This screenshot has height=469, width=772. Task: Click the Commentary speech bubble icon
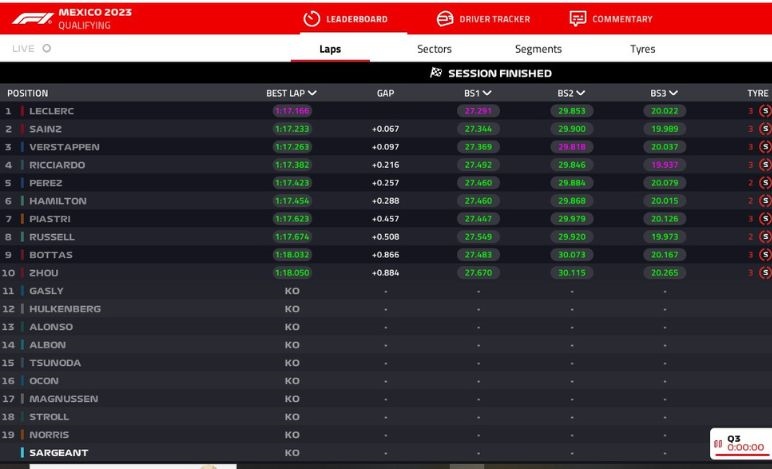point(578,18)
